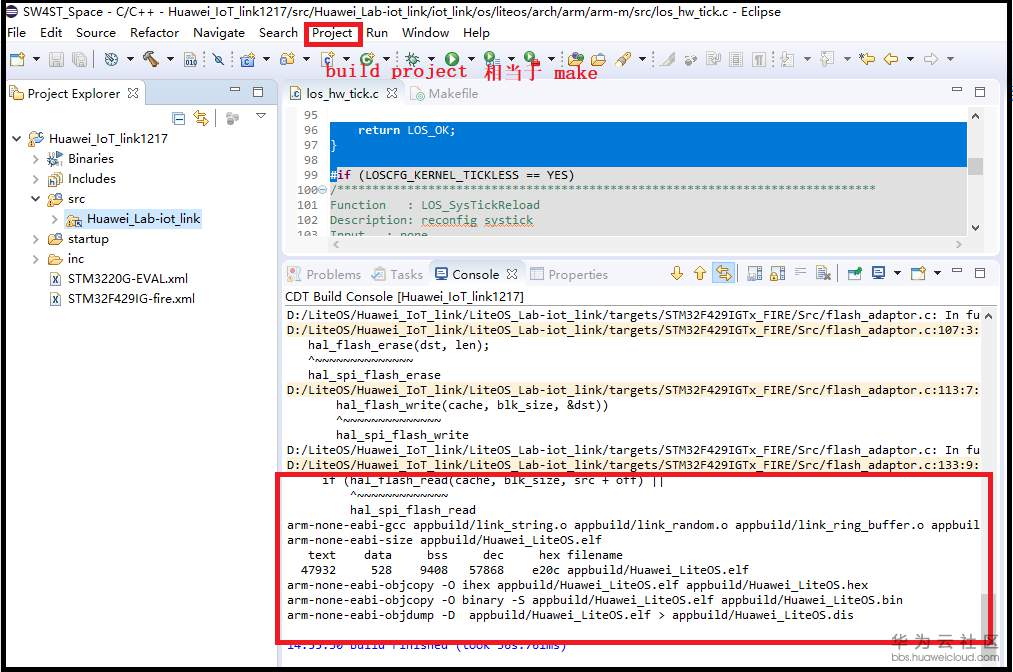The image size is (1013, 672).
Task: Select STM3220G-EVAL.xml file
Action: [x=120, y=278]
